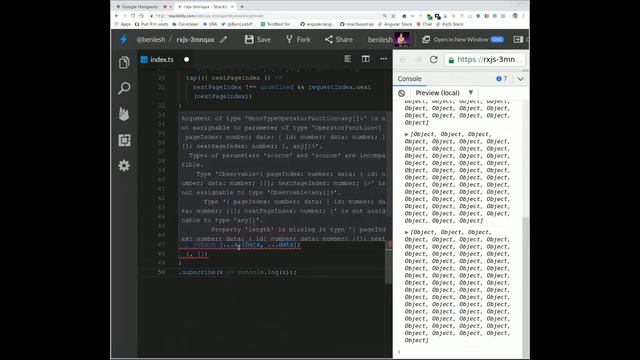
Task: Clear the console with the ban icon
Action: coord(402,93)
